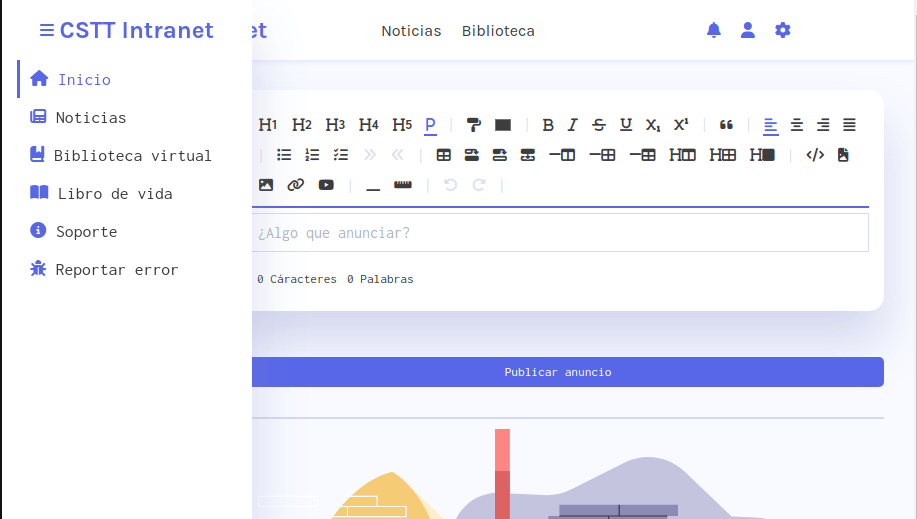
Task: Insert an image into the announcement
Action: coord(266,185)
